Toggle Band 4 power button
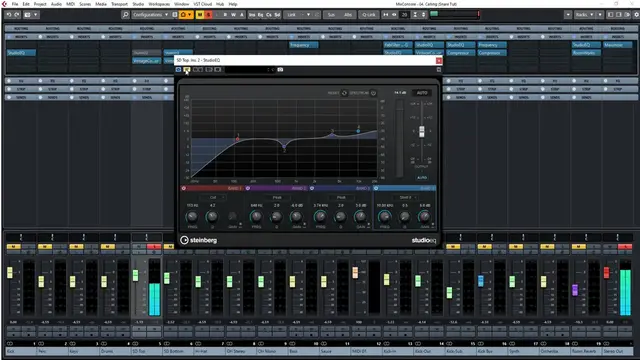The height and width of the screenshot is (360, 640). click(x=376, y=188)
